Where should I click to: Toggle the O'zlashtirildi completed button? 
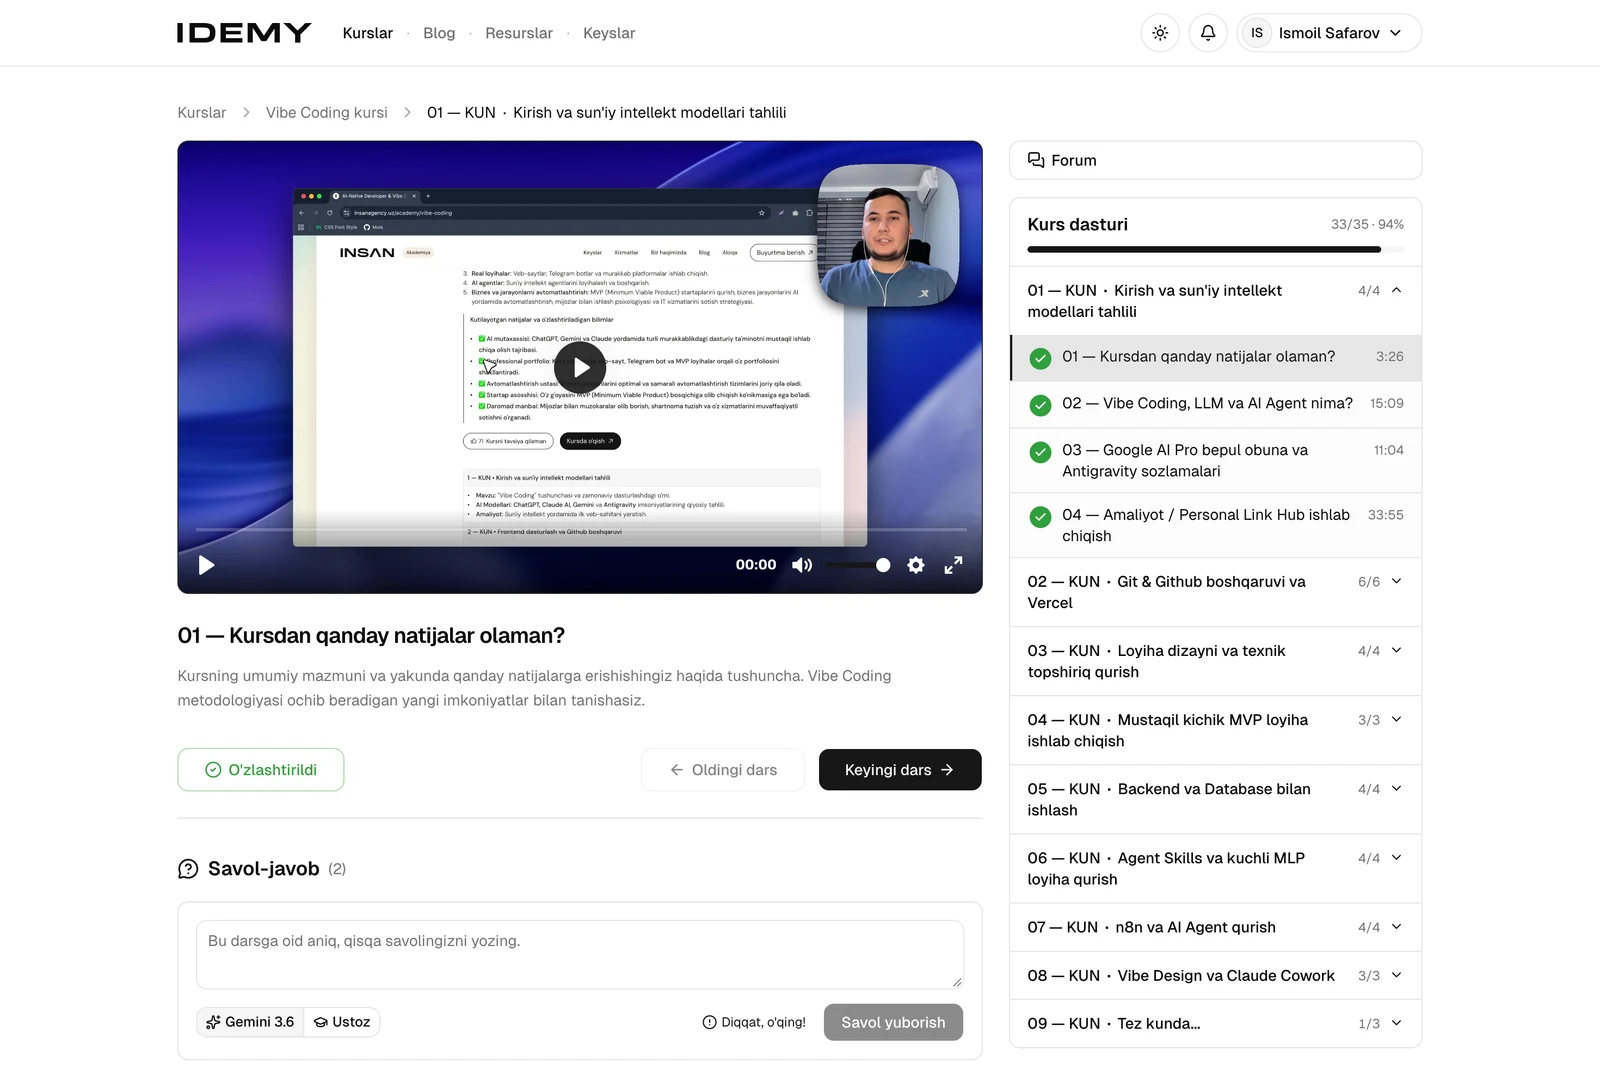pos(261,770)
